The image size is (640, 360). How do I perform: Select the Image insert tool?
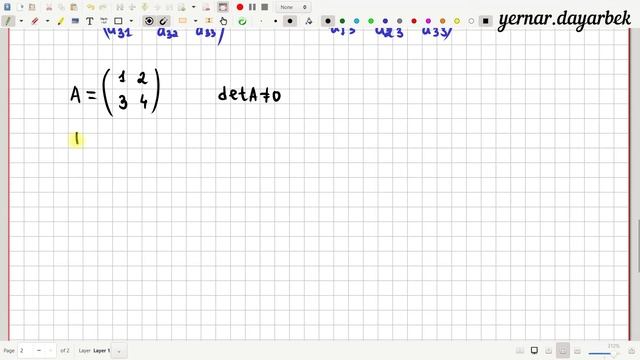pos(75,21)
